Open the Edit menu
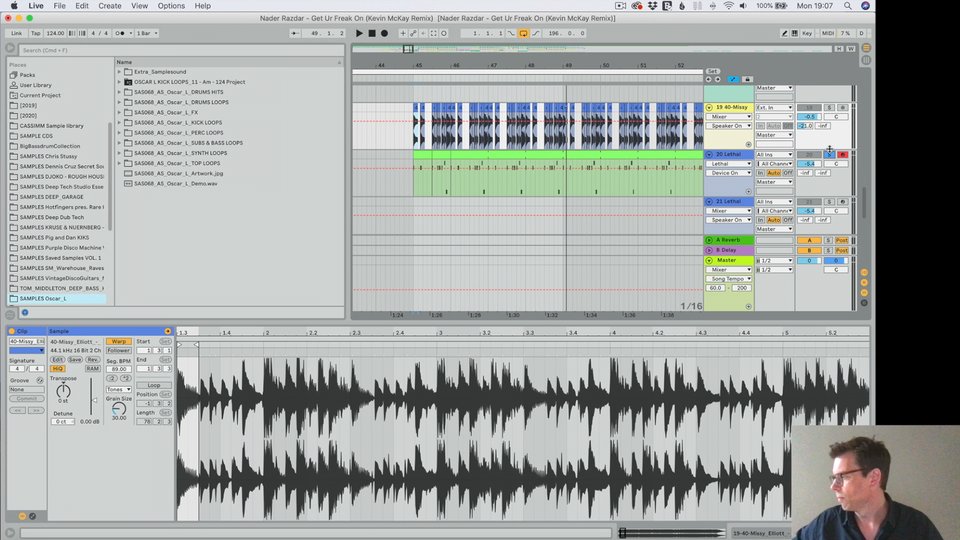Viewport: 960px width, 540px height. pyautogui.click(x=81, y=6)
